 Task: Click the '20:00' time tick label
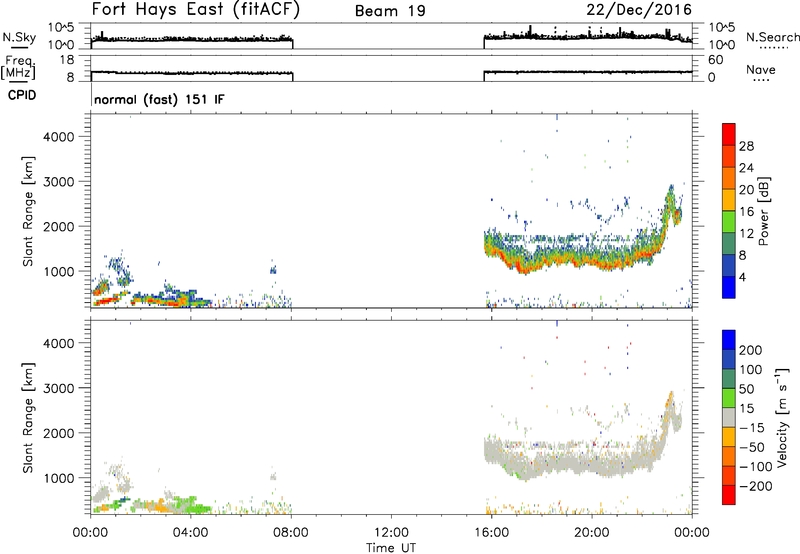[x=592, y=533]
